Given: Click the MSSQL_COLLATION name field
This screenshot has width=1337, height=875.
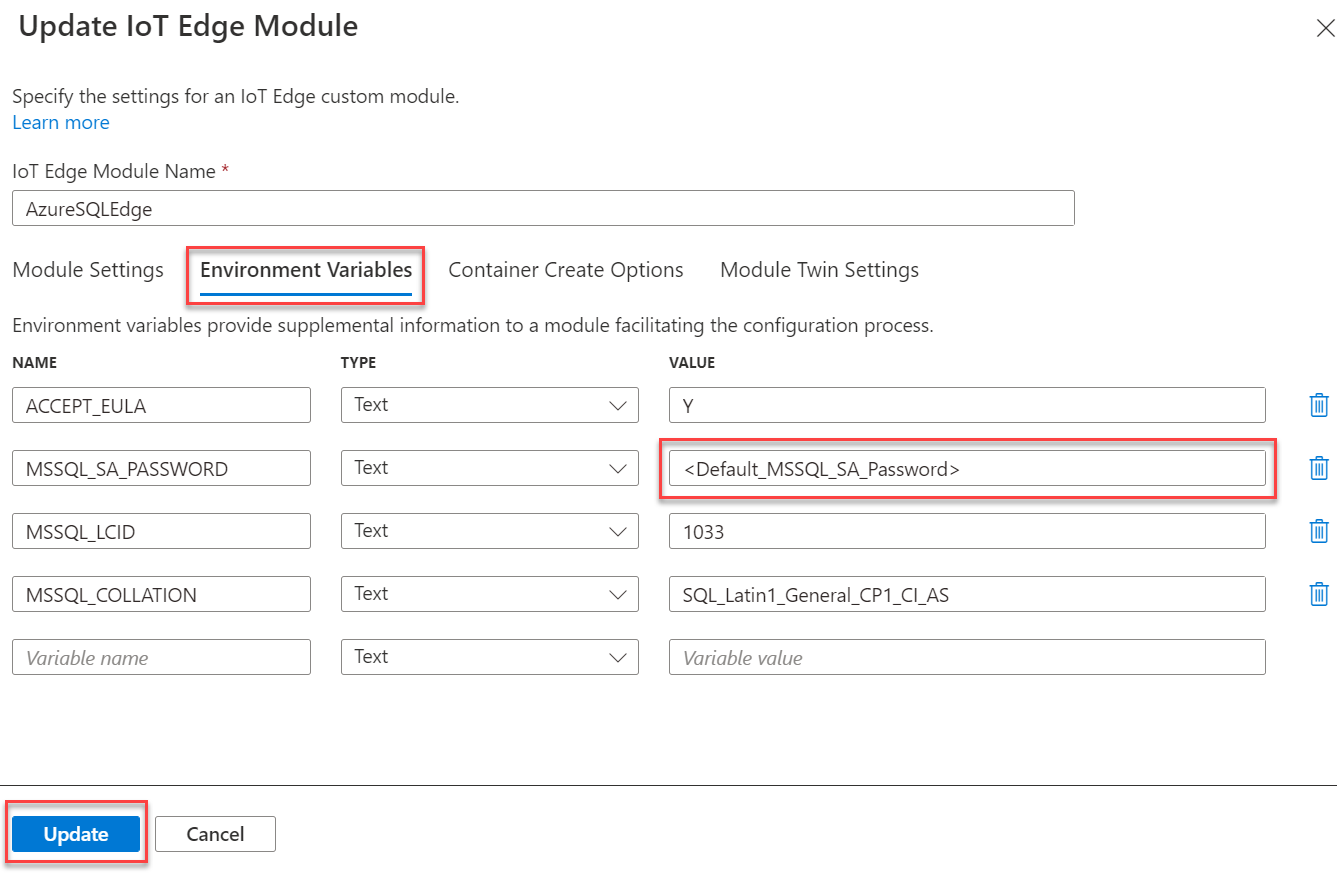Looking at the screenshot, I should (161, 594).
